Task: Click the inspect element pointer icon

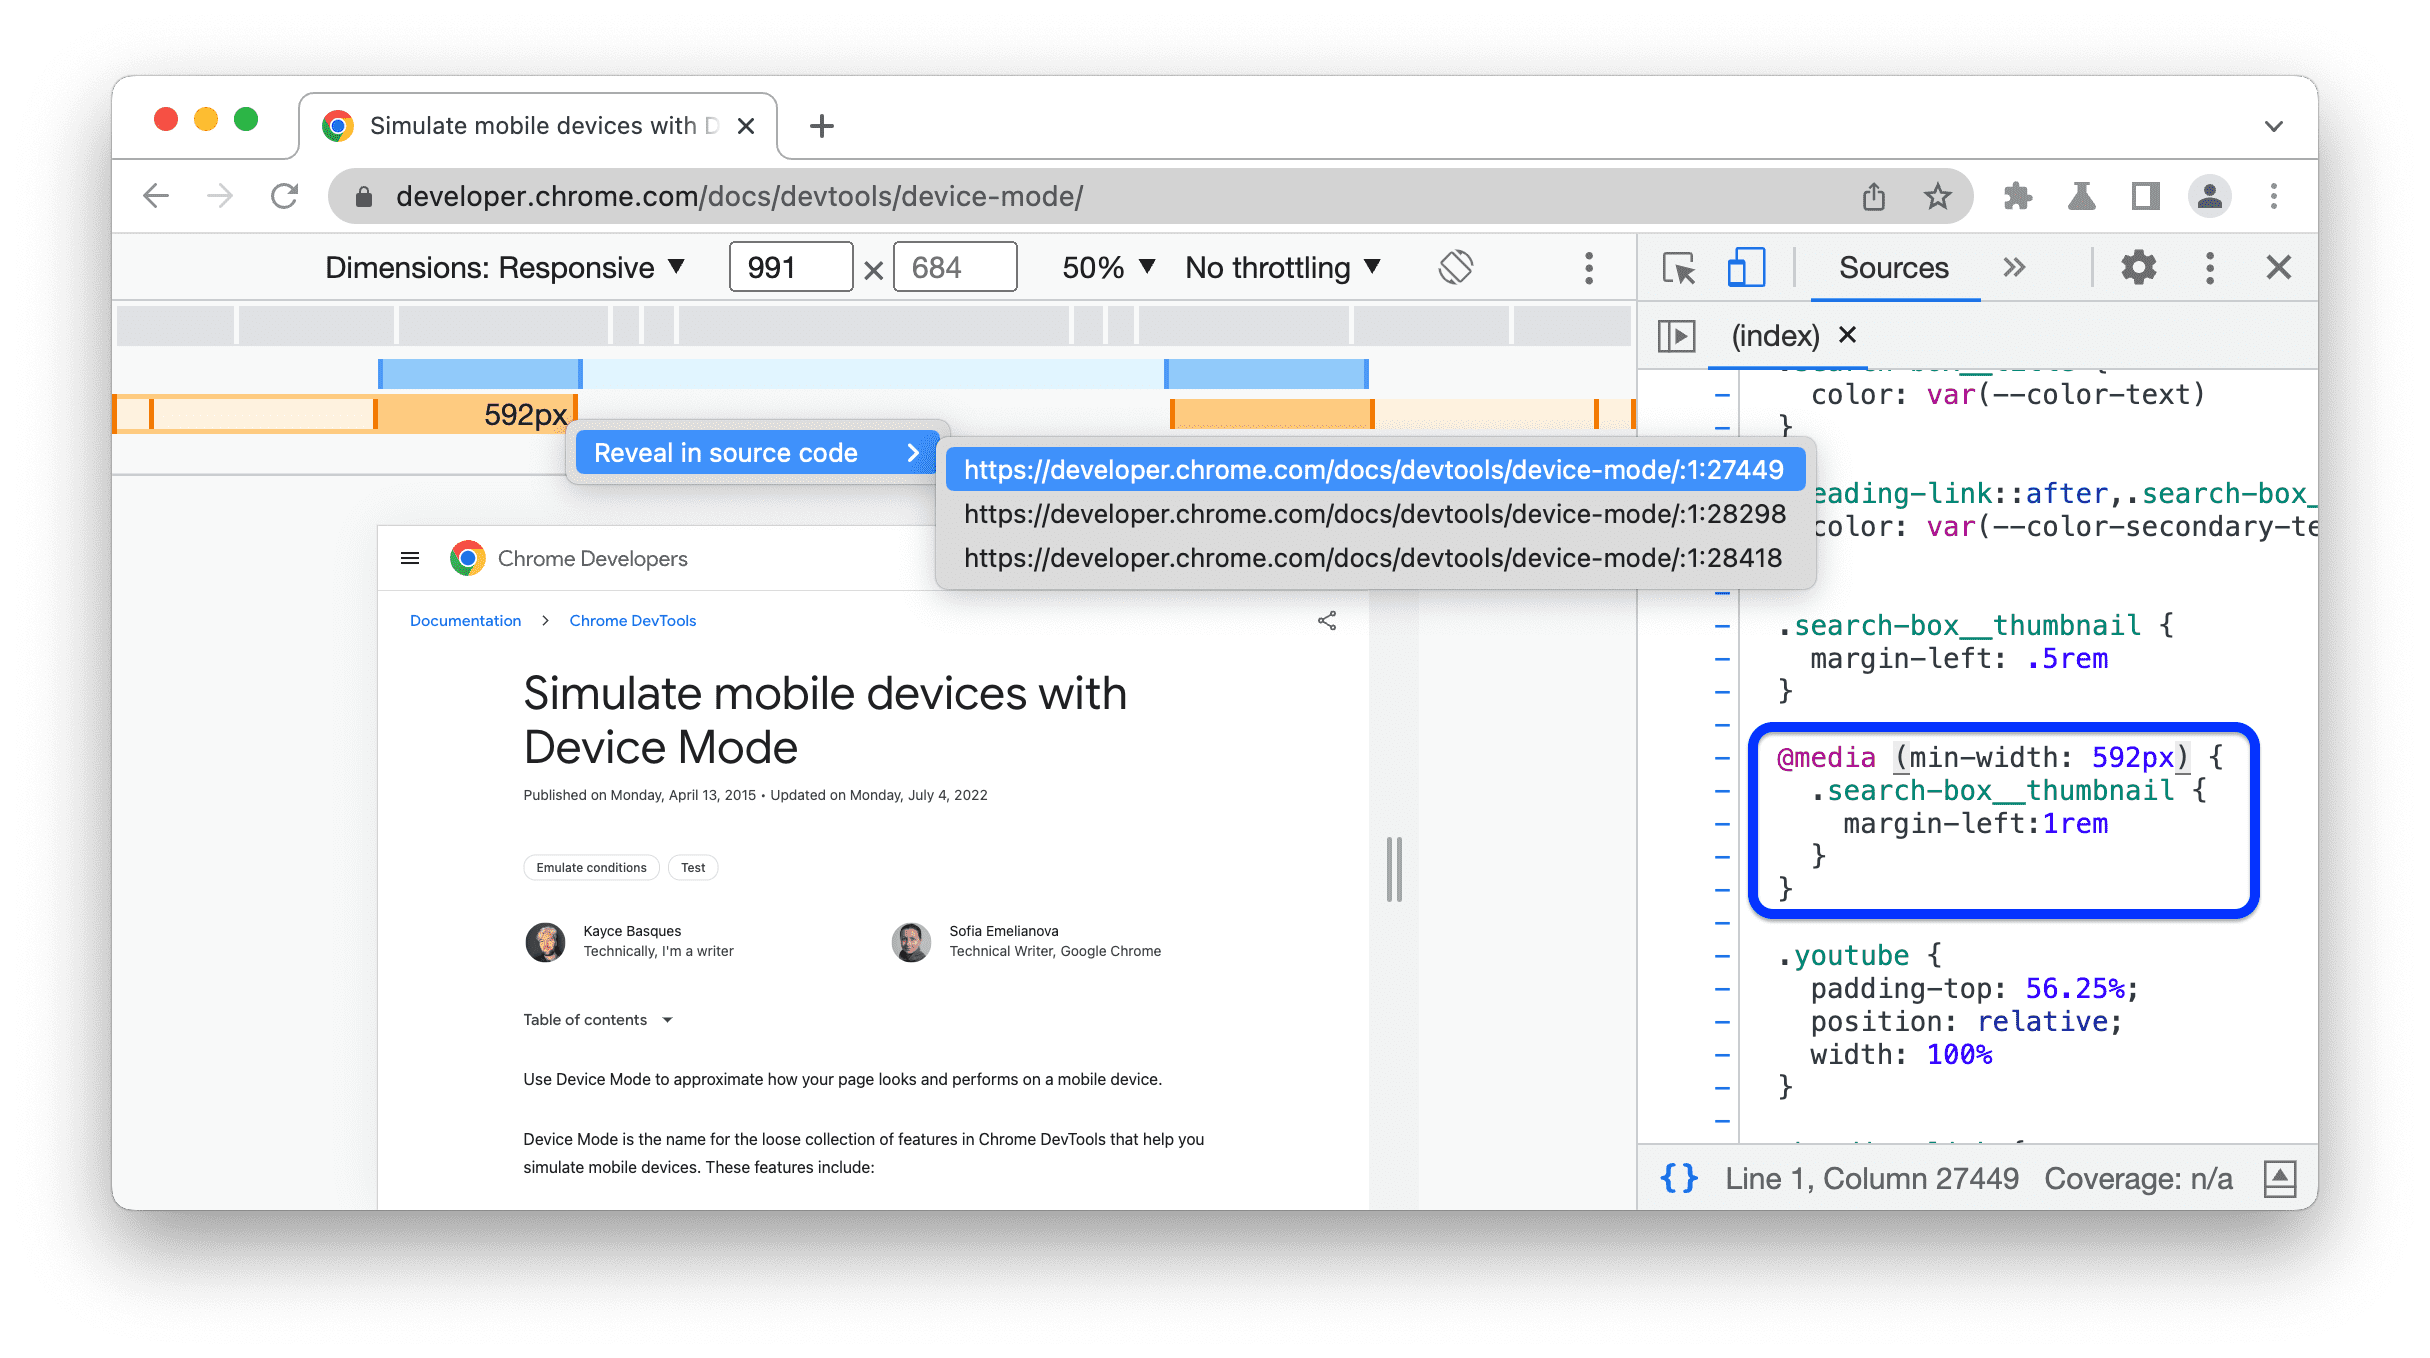Action: (1679, 267)
